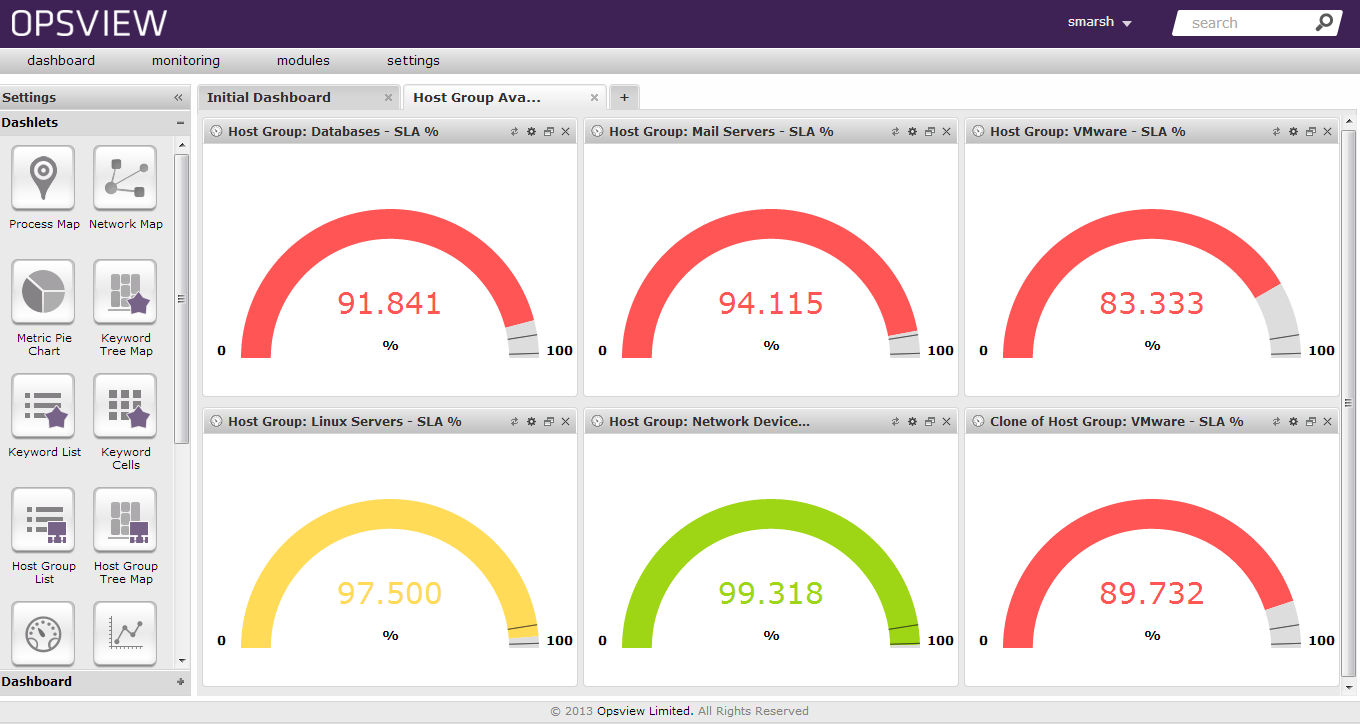Screen dimensions: 1360x724
Task: Open the settings menu
Action: click(413, 60)
